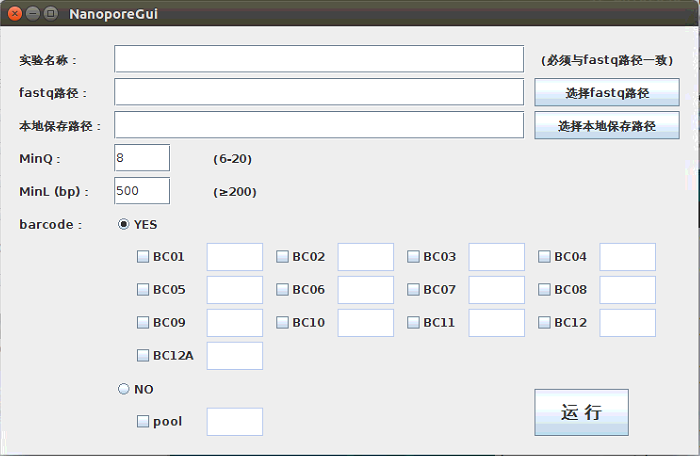
Task: Select the NO barcode radio button
Action: 124,389
